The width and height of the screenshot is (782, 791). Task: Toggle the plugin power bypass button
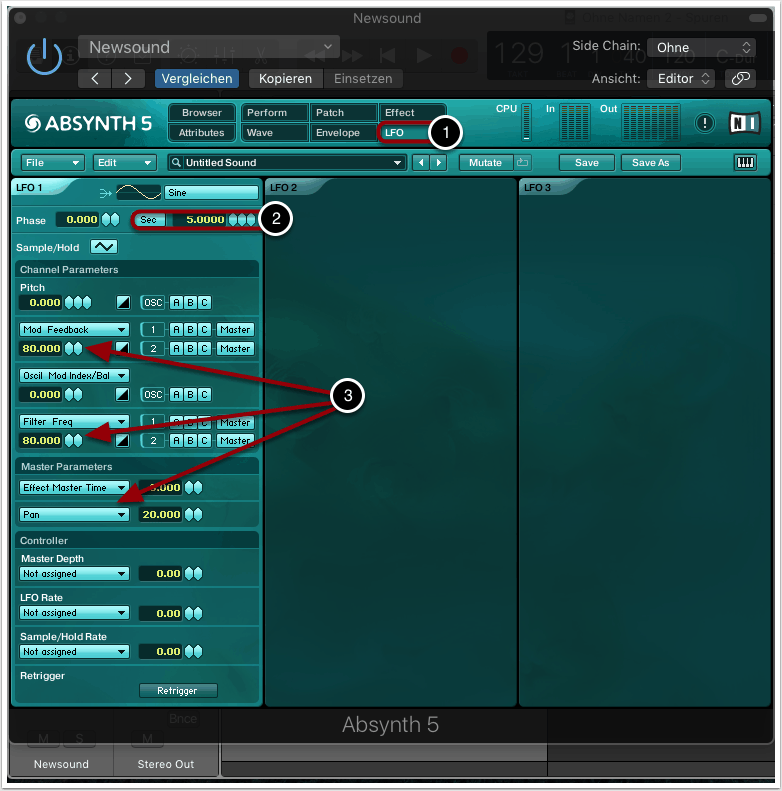[x=44, y=56]
